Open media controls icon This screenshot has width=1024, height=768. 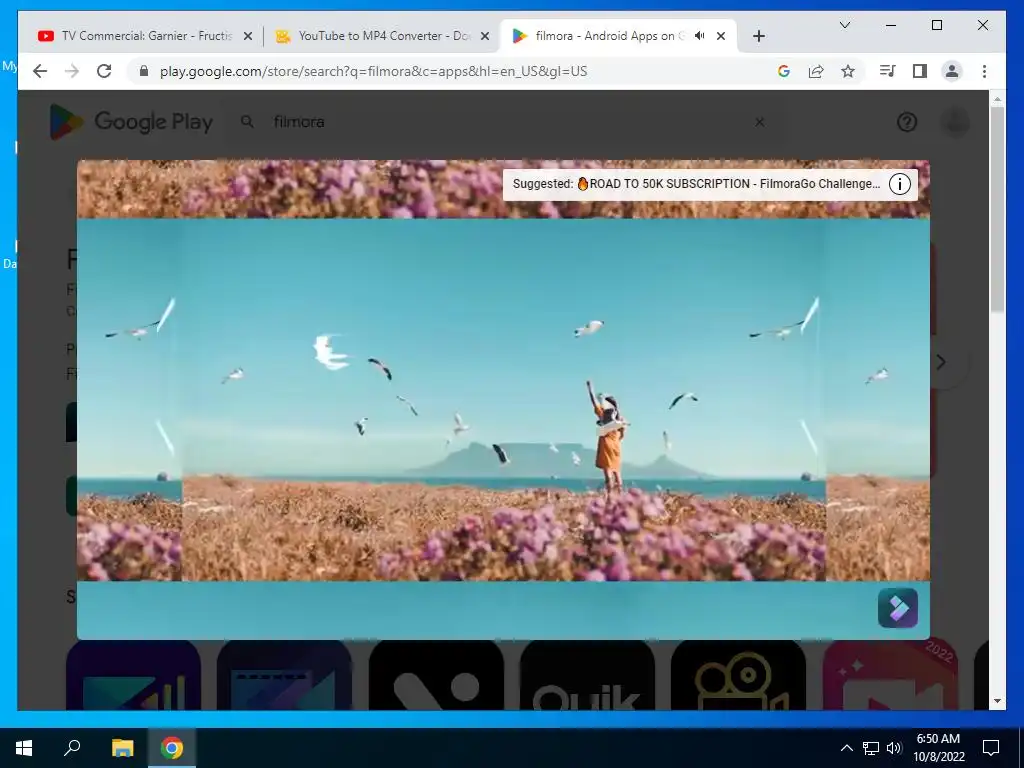point(887,71)
